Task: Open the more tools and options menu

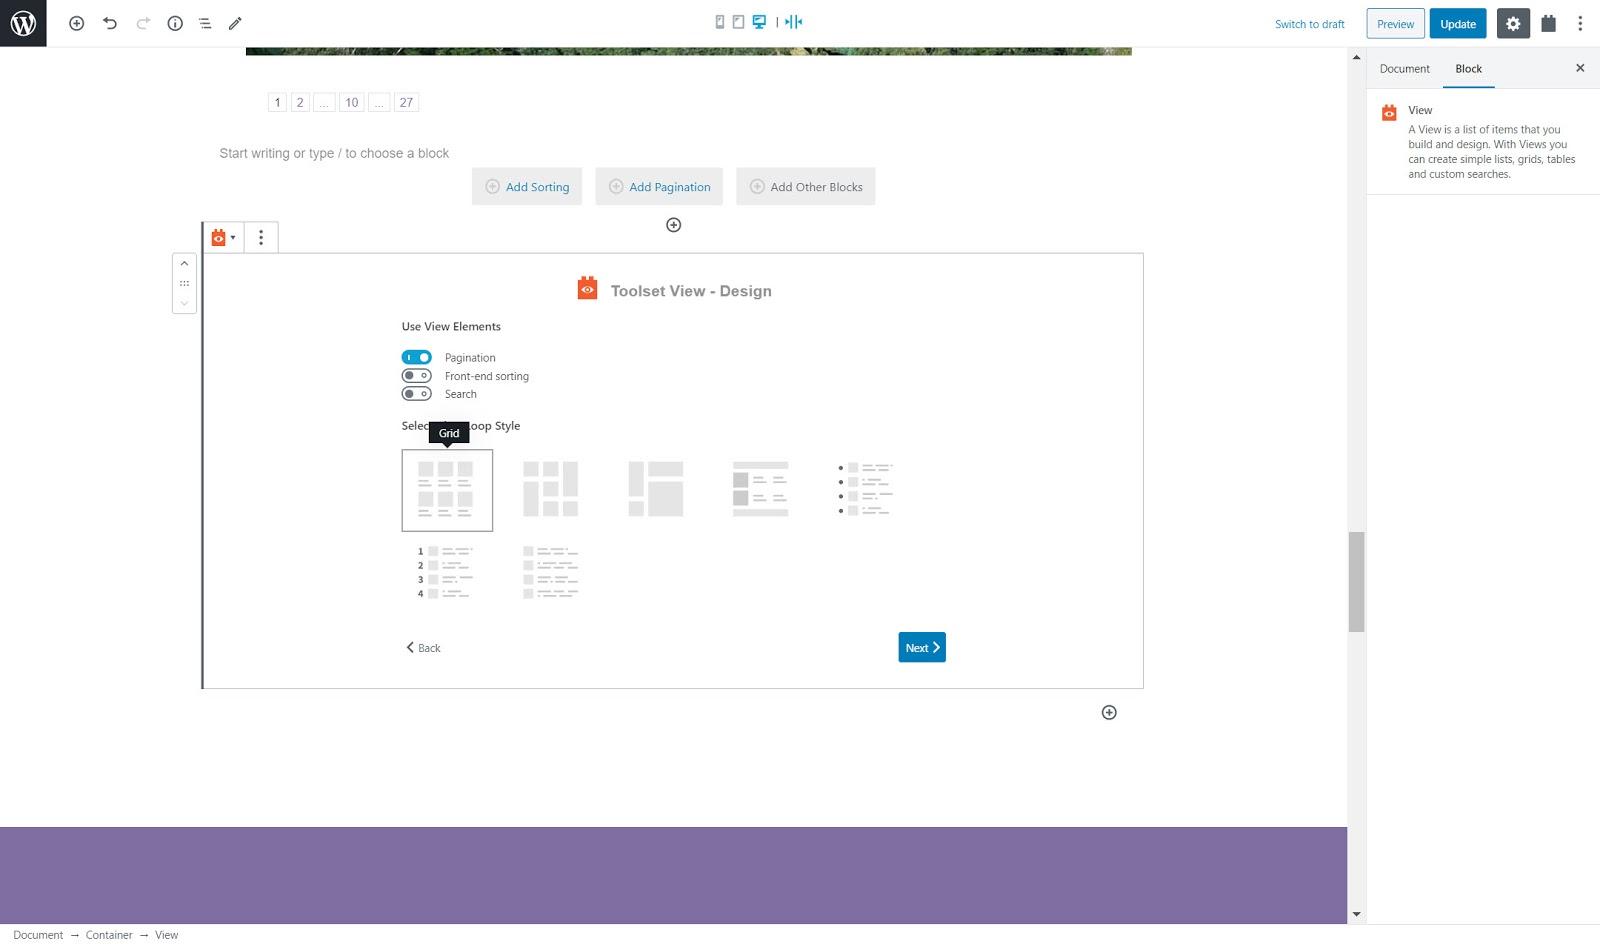Action: [x=1580, y=23]
